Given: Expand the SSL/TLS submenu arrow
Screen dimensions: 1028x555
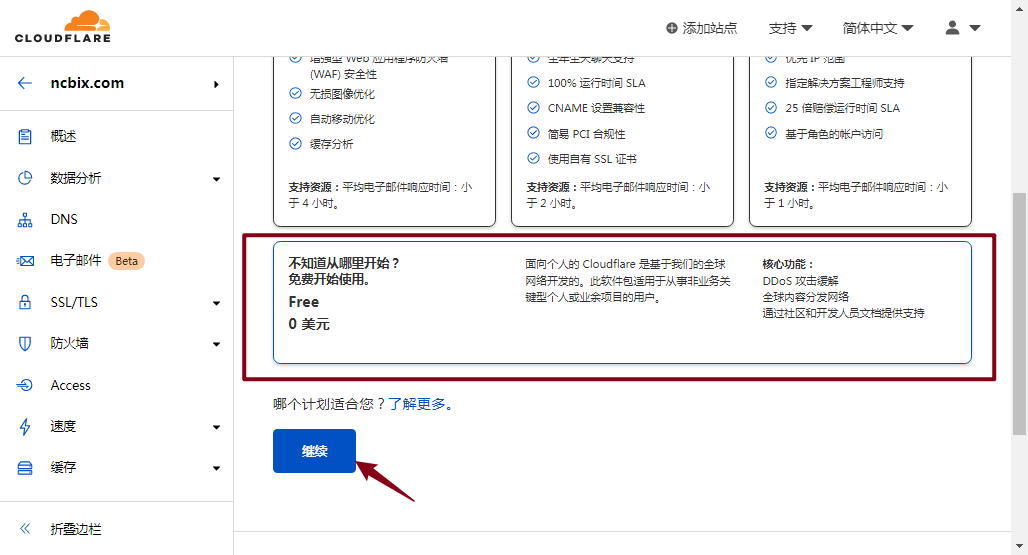Looking at the screenshot, I should tap(216, 303).
